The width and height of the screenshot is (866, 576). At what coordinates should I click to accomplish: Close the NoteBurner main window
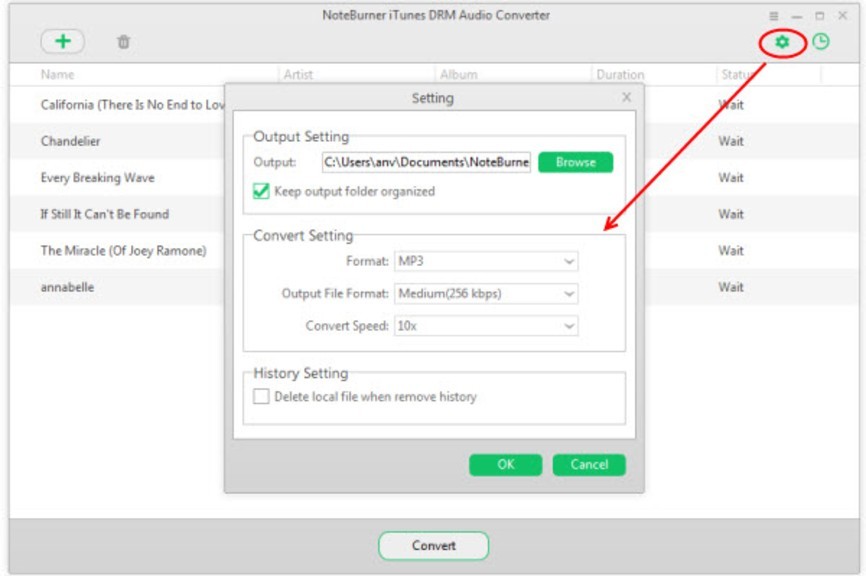[x=843, y=15]
